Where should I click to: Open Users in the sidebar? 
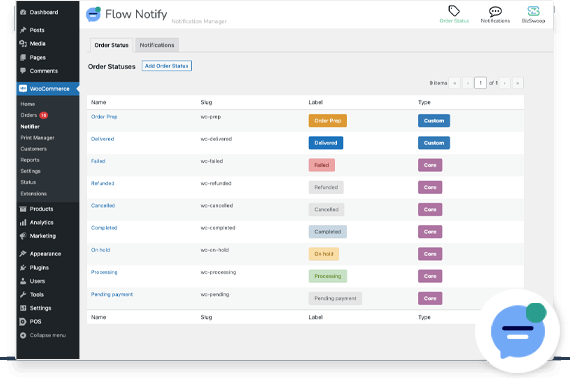37,281
